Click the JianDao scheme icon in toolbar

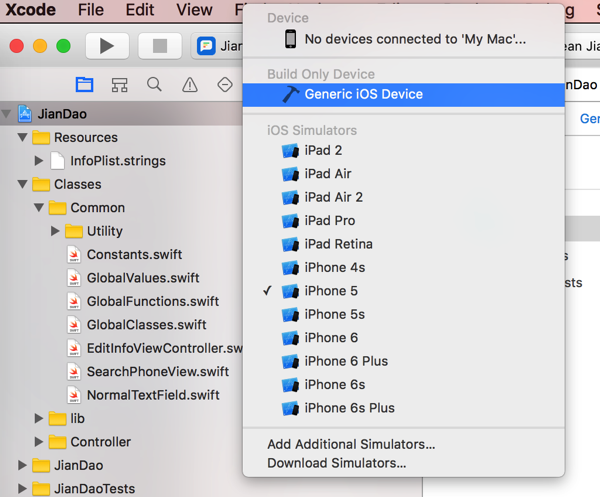[207, 46]
